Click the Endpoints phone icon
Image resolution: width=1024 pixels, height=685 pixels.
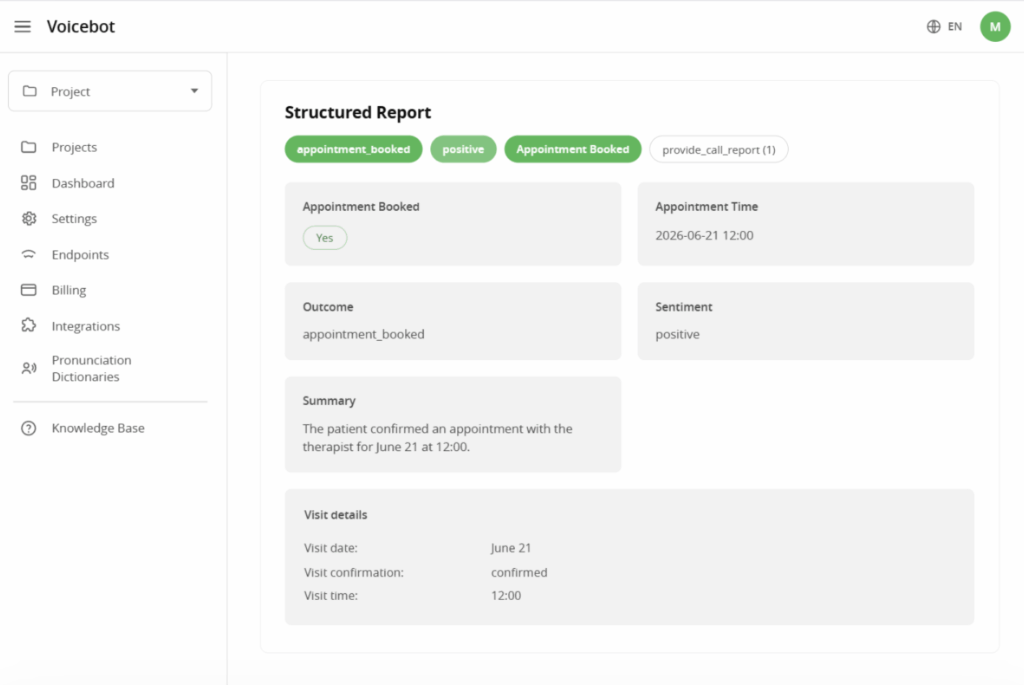[29, 254]
